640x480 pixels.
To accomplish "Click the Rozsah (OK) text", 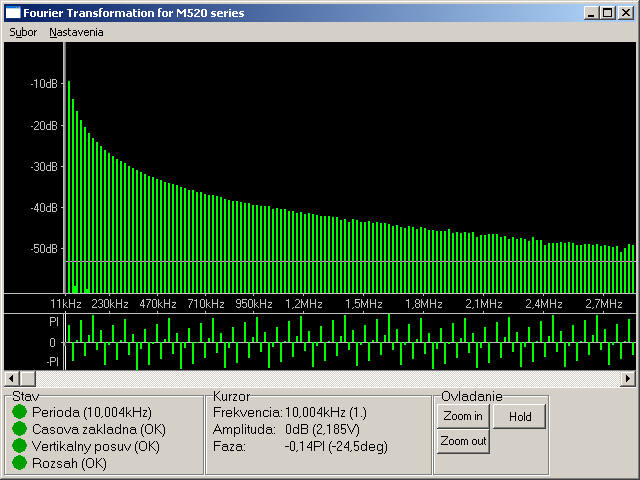I will click(x=69, y=463).
